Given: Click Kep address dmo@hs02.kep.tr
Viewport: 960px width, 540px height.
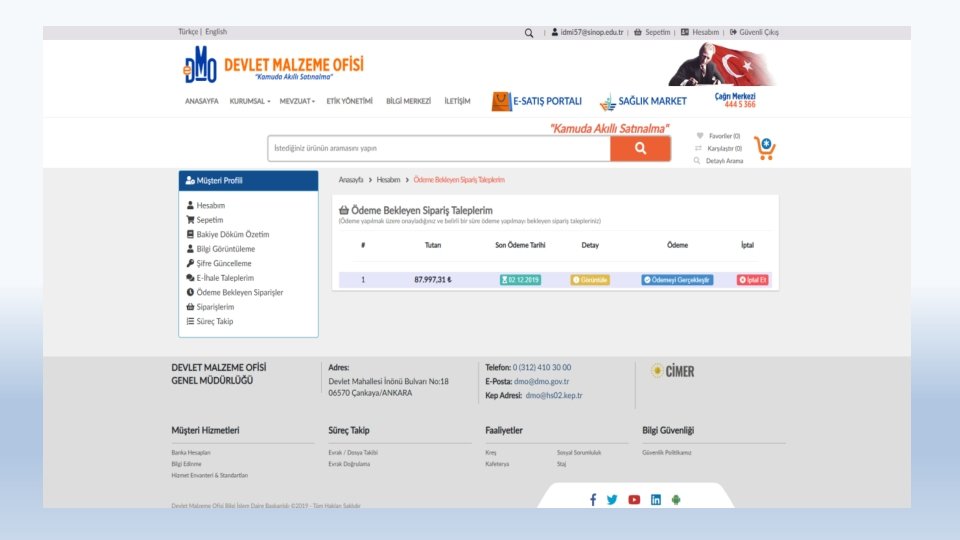Looking at the screenshot, I should [554, 396].
